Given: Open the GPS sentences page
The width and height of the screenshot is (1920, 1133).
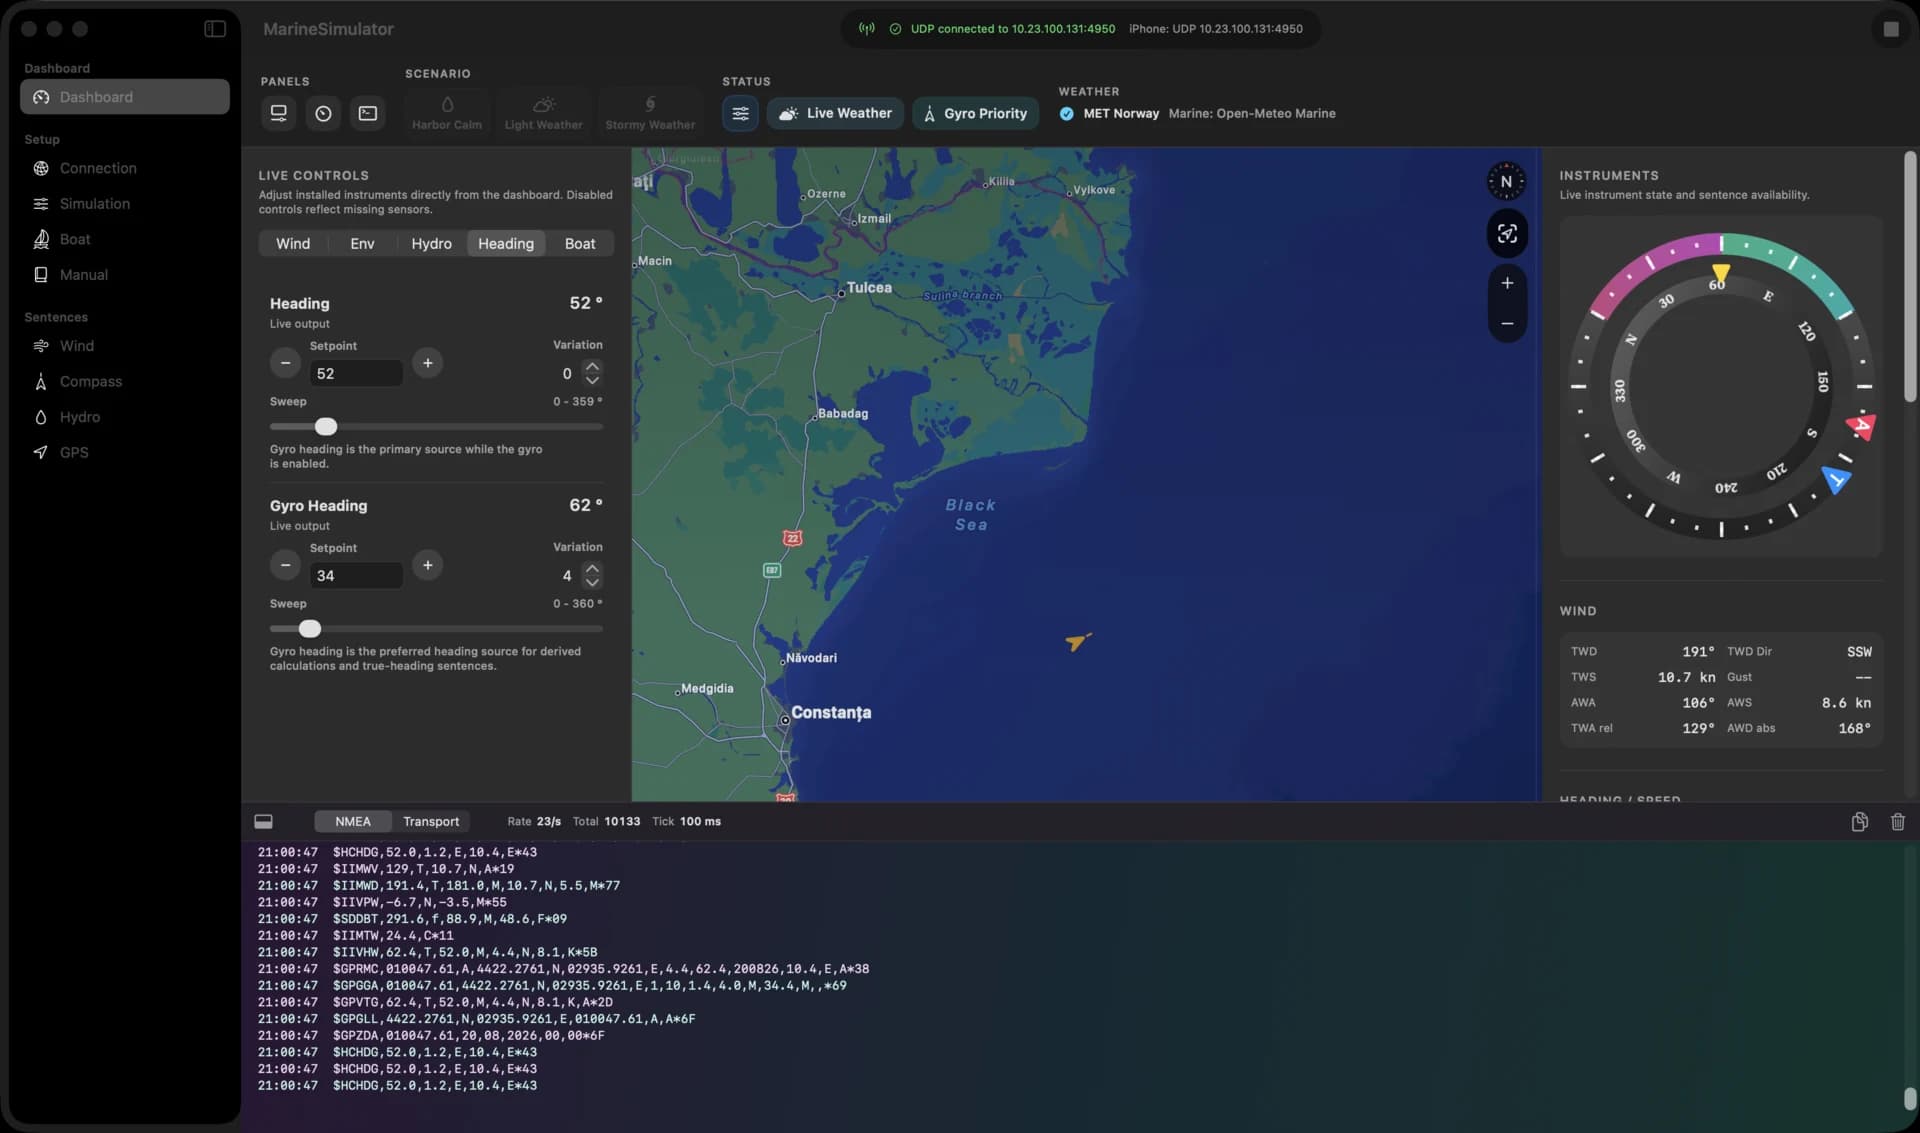Looking at the screenshot, I should tap(124, 452).
